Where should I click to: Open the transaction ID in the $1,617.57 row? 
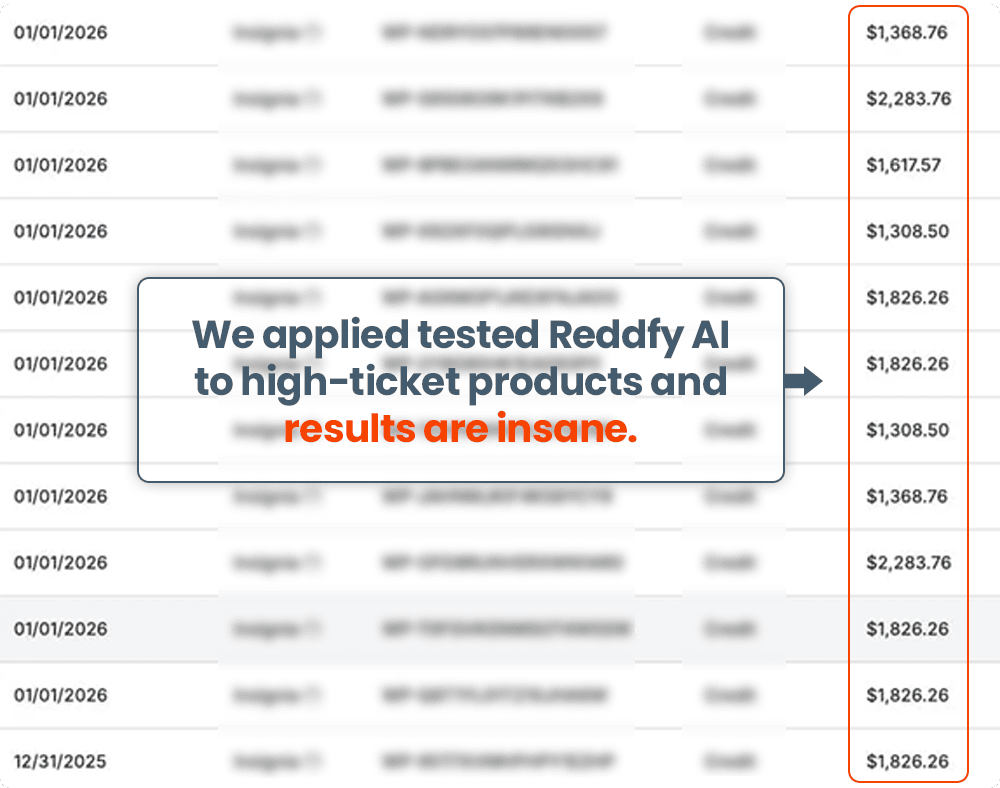click(500, 165)
